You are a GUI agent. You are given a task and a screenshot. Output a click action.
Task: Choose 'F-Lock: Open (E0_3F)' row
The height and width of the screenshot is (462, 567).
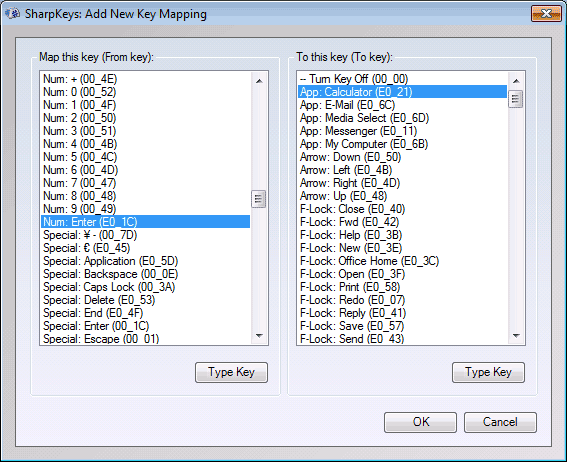pos(402,274)
